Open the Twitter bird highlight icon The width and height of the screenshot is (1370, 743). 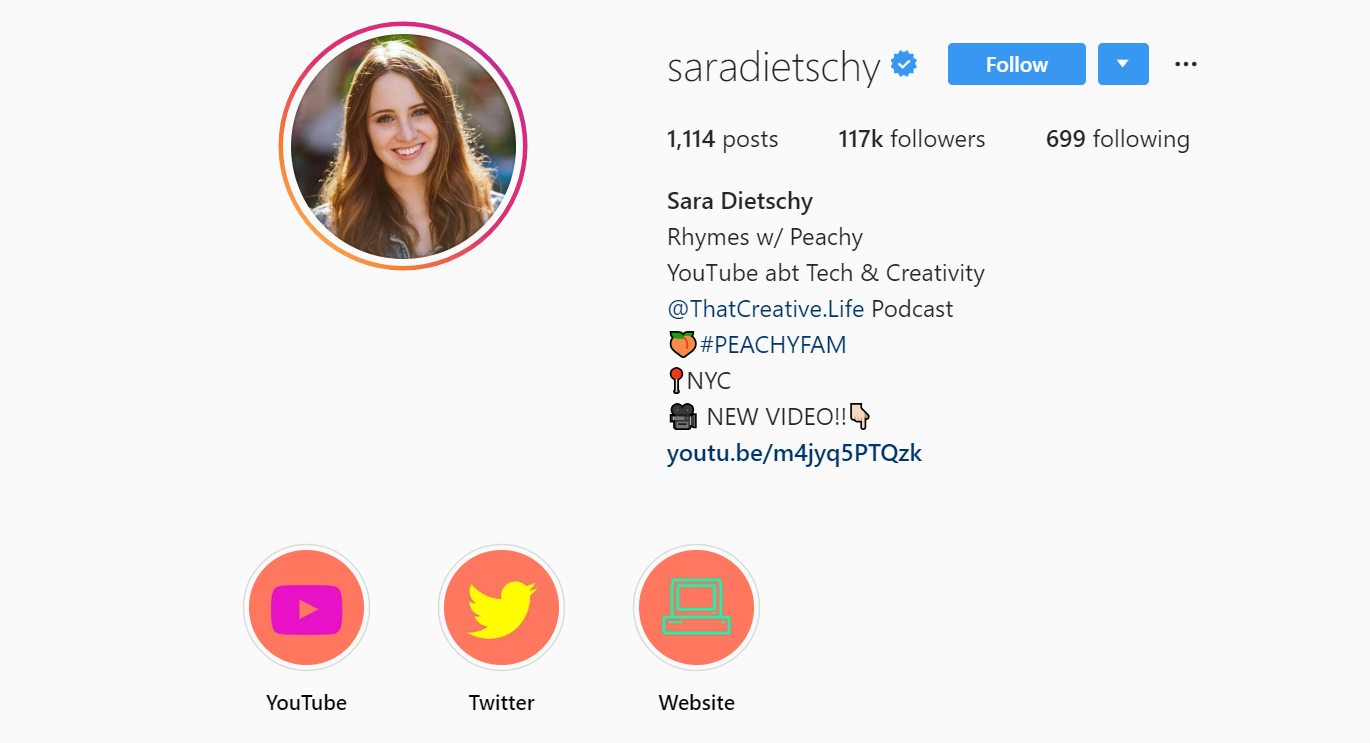pyautogui.click(x=501, y=608)
